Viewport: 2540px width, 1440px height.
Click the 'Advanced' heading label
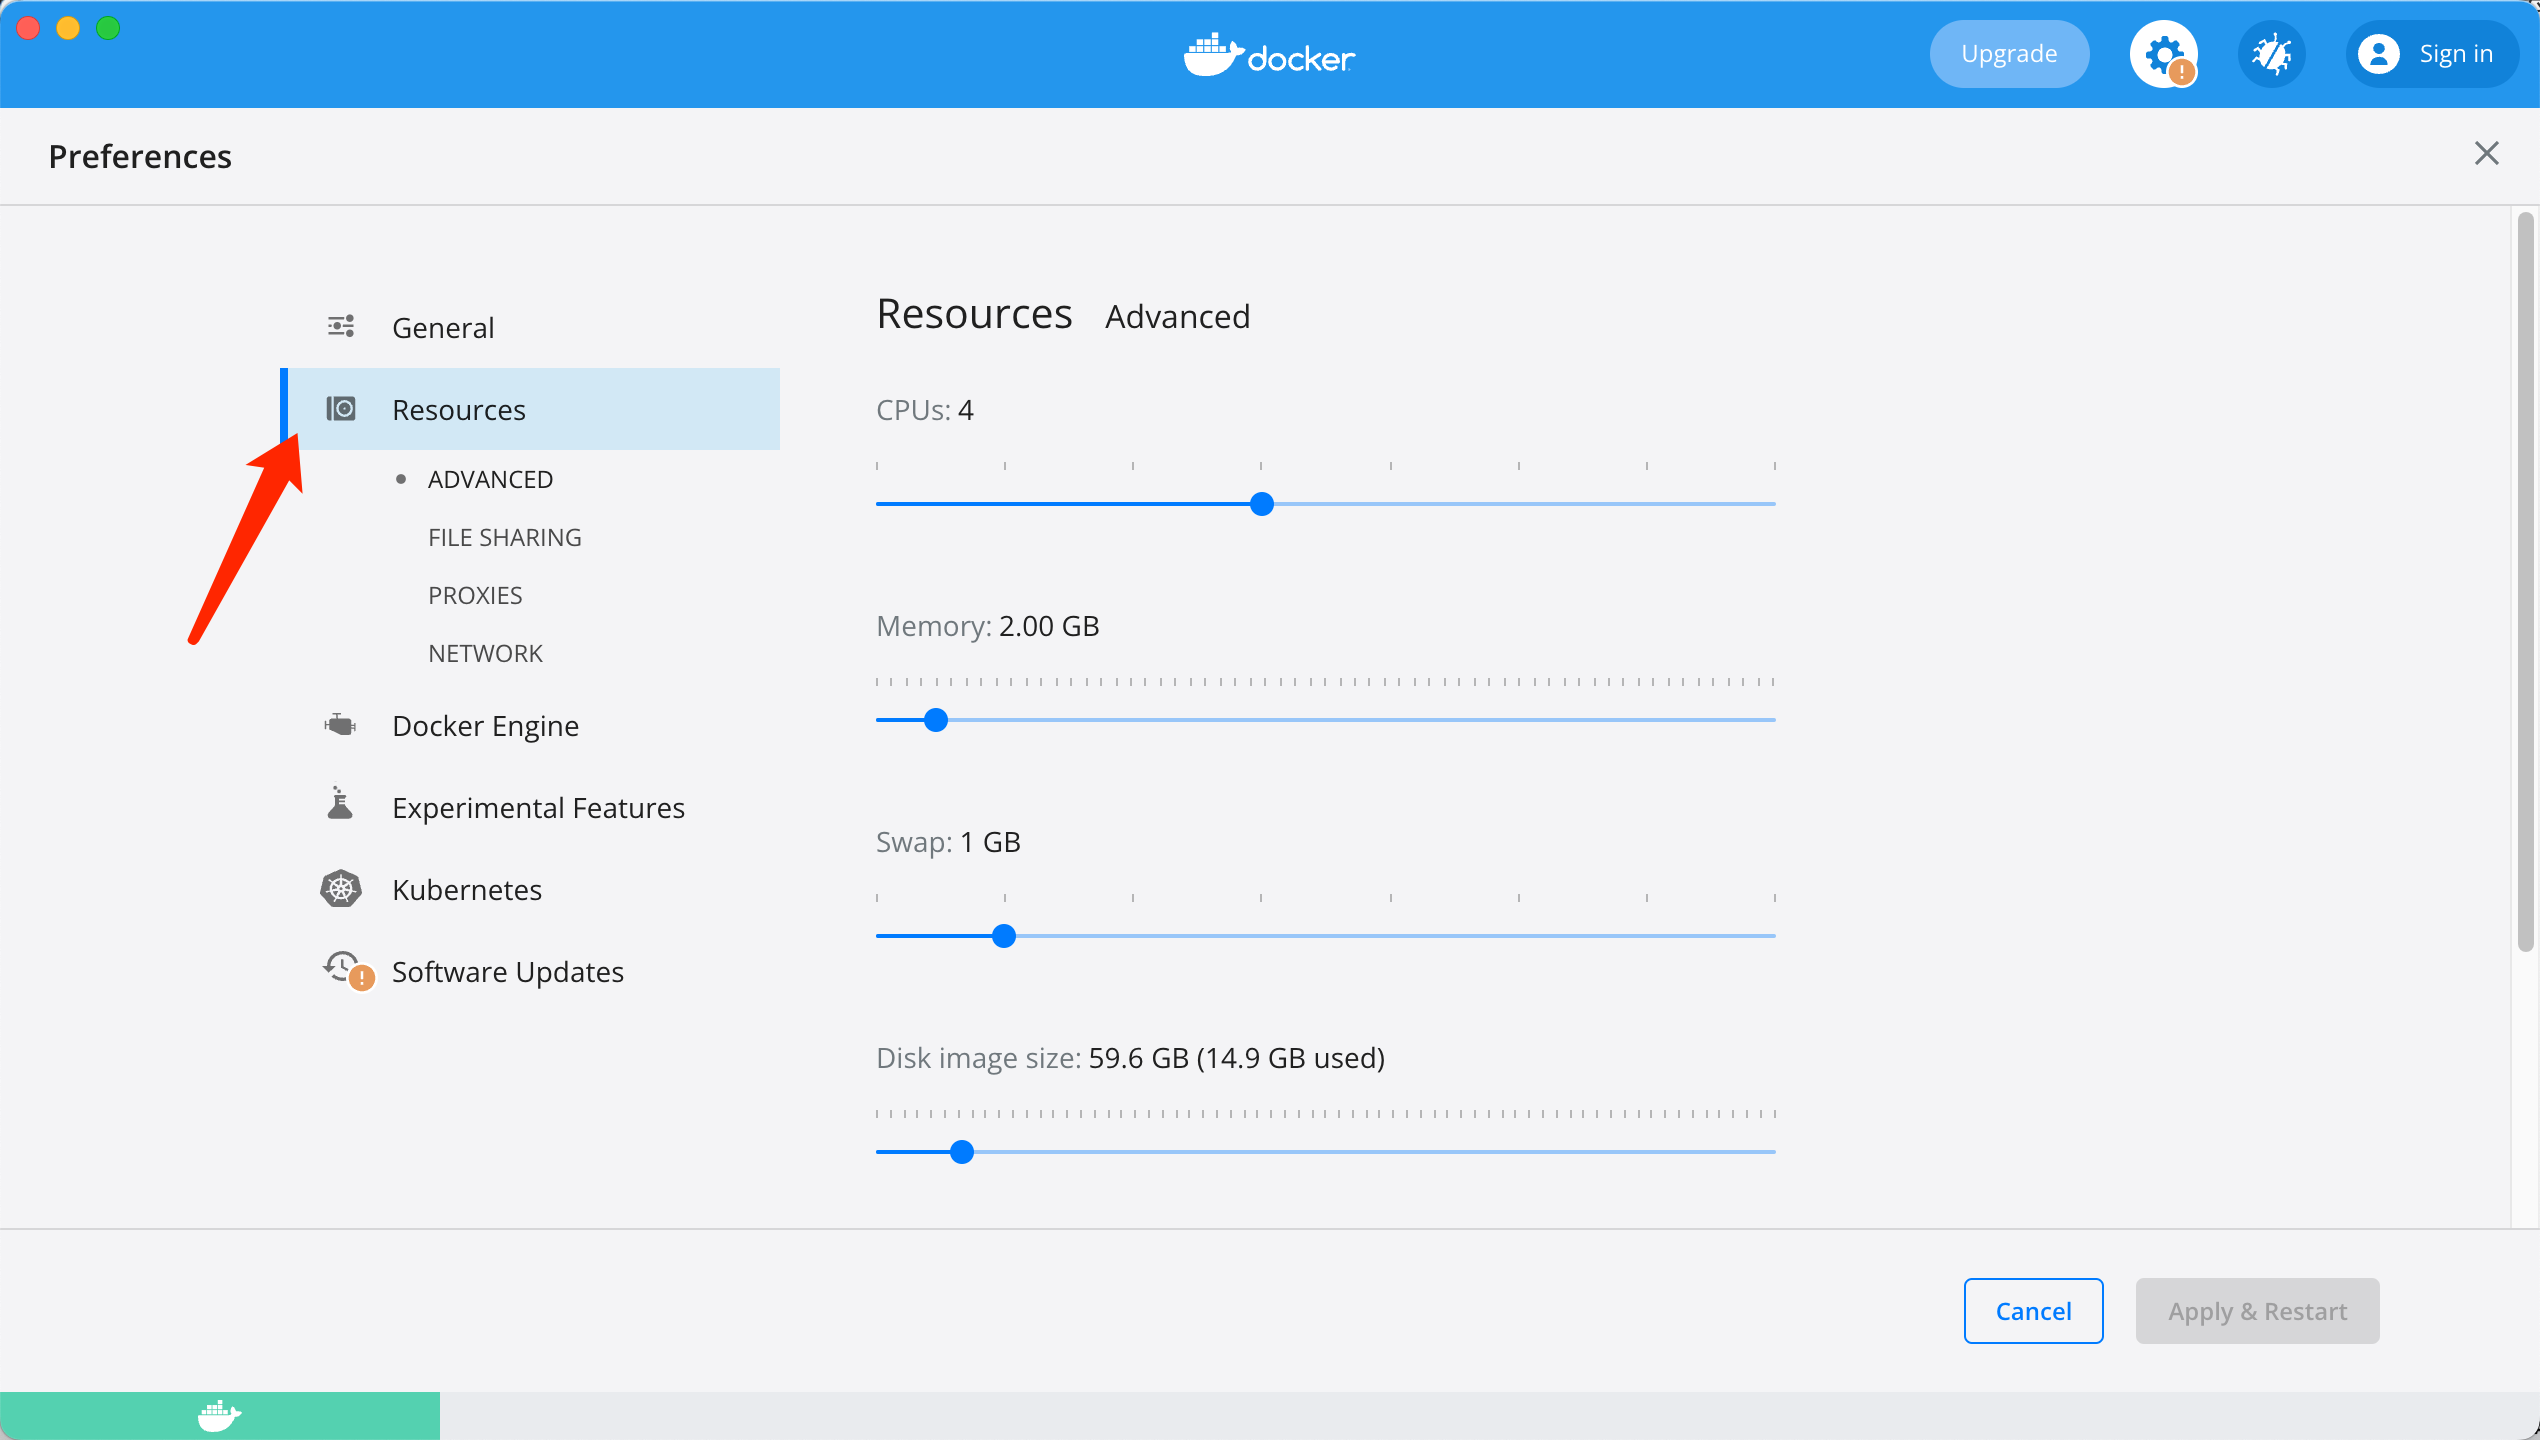pyautogui.click(x=1177, y=316)
